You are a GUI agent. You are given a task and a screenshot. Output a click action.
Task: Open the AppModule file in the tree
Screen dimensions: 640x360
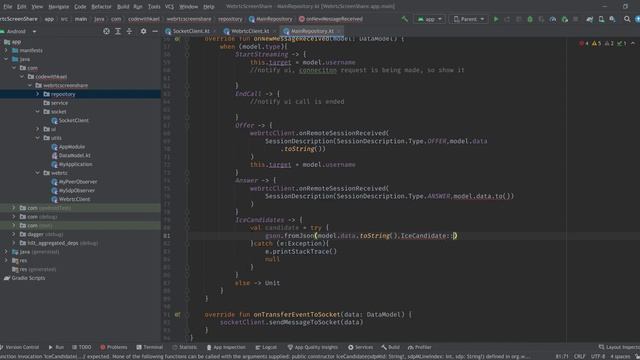pyautogui.click(x=68, y=147)
